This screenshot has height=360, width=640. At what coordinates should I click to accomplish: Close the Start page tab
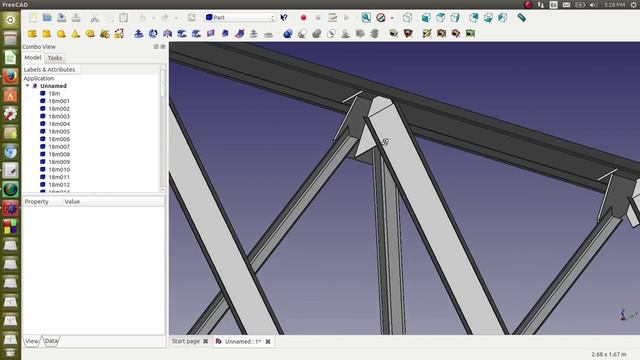(205, 341)
